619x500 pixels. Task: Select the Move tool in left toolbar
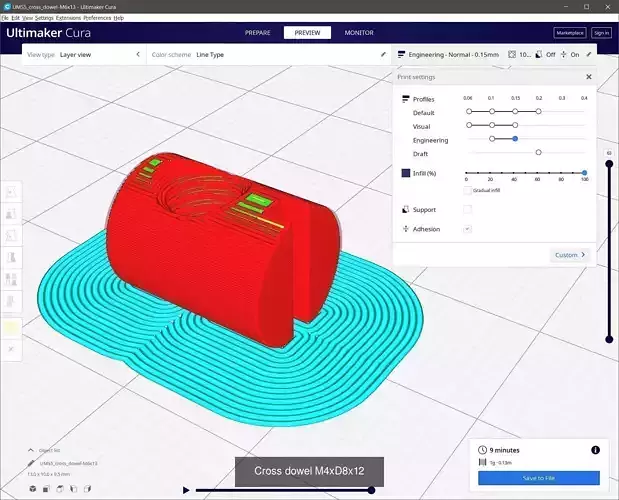(x=11, y=192)
